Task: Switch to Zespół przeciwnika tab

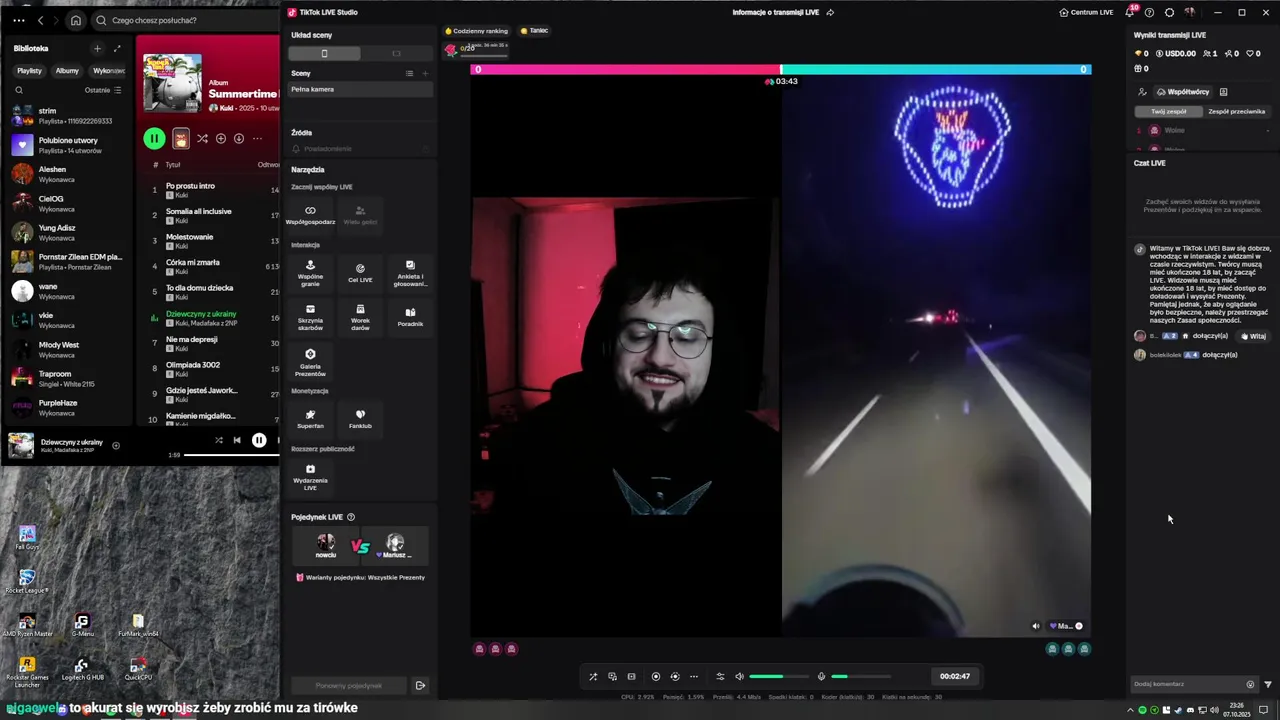Action: (1237, 111)
